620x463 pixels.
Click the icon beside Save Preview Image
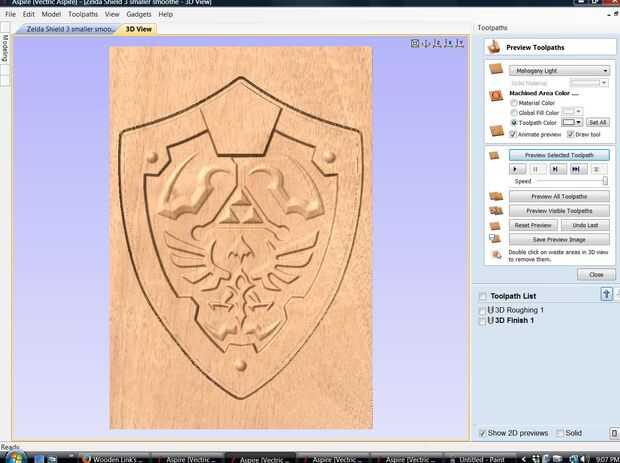click(495, 238)
